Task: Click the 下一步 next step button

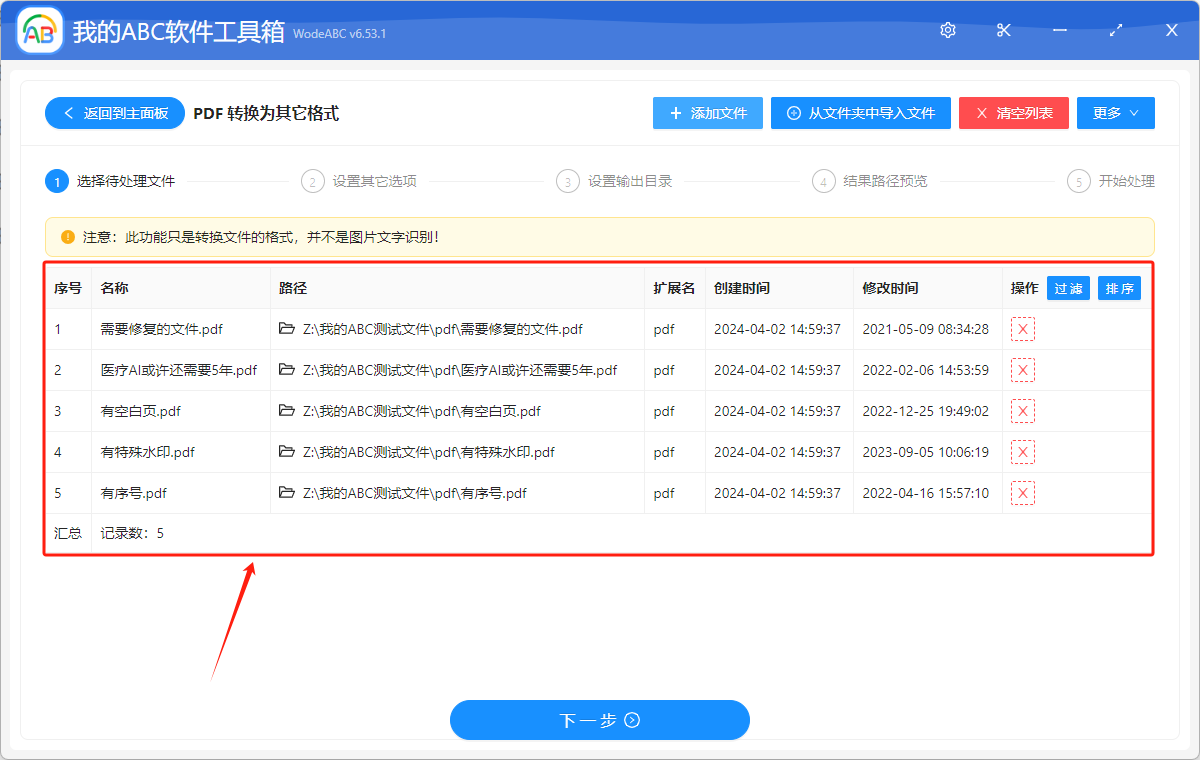Action: [600, 720]
